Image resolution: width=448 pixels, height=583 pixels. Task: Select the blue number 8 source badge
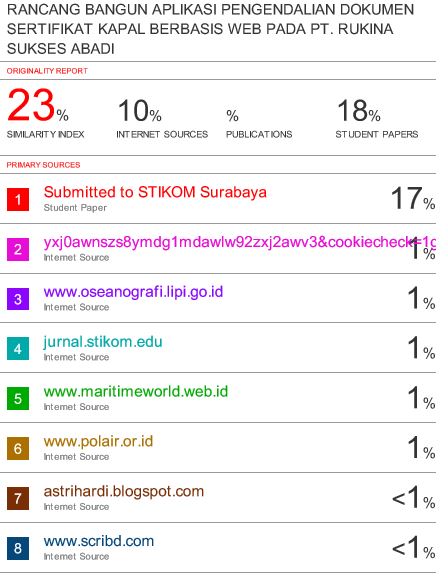coord(18,548)
